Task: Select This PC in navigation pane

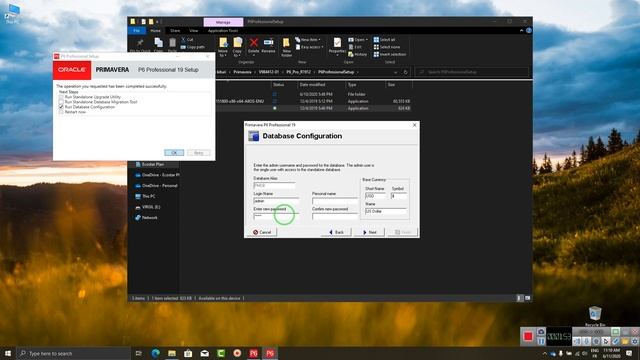Action: 145,196
